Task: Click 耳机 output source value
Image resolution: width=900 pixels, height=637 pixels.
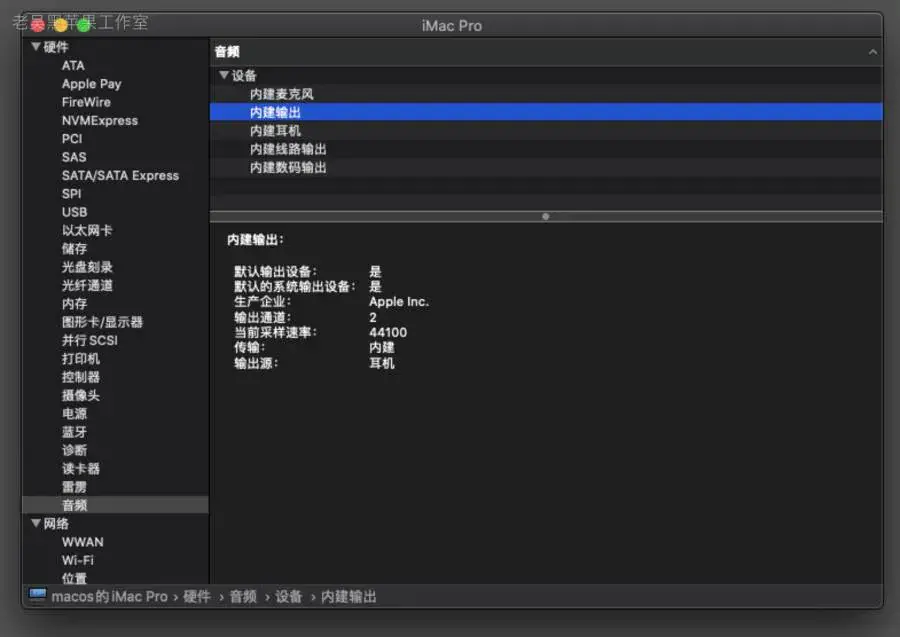Action: 382,363
